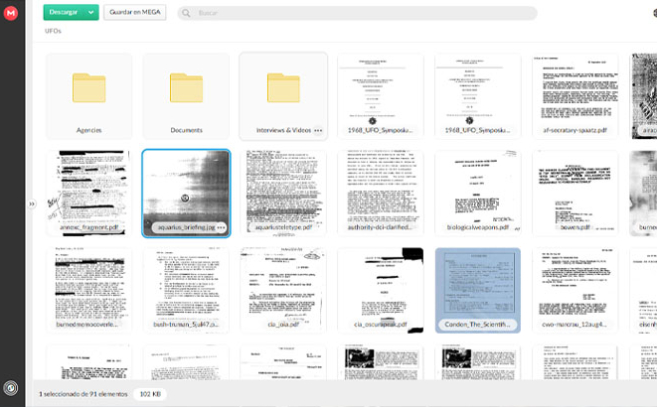Image resolution: width=657 pixels, height=407 pixels.
Task: Select cwo-marcrau_12aug4 file thumbnail
Action: [x=575, y=290]
